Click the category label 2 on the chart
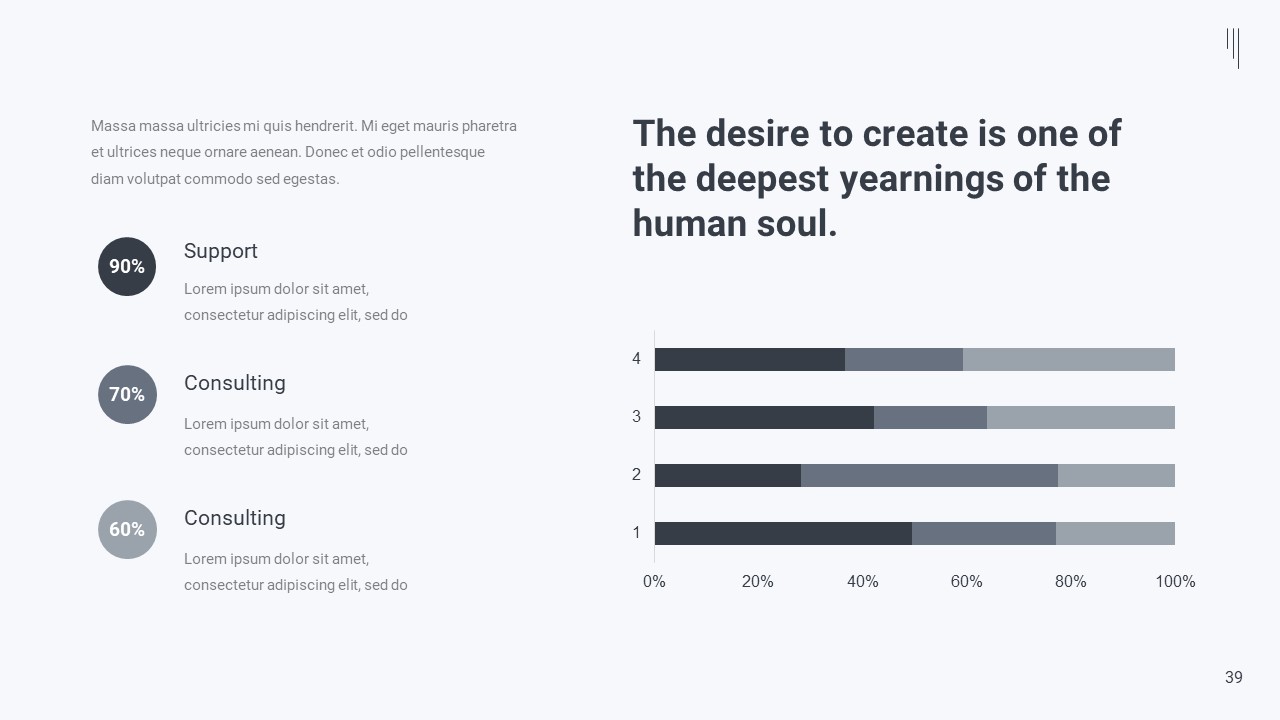1280x720 pixels. pyautogui.click(x=636, y=475)
